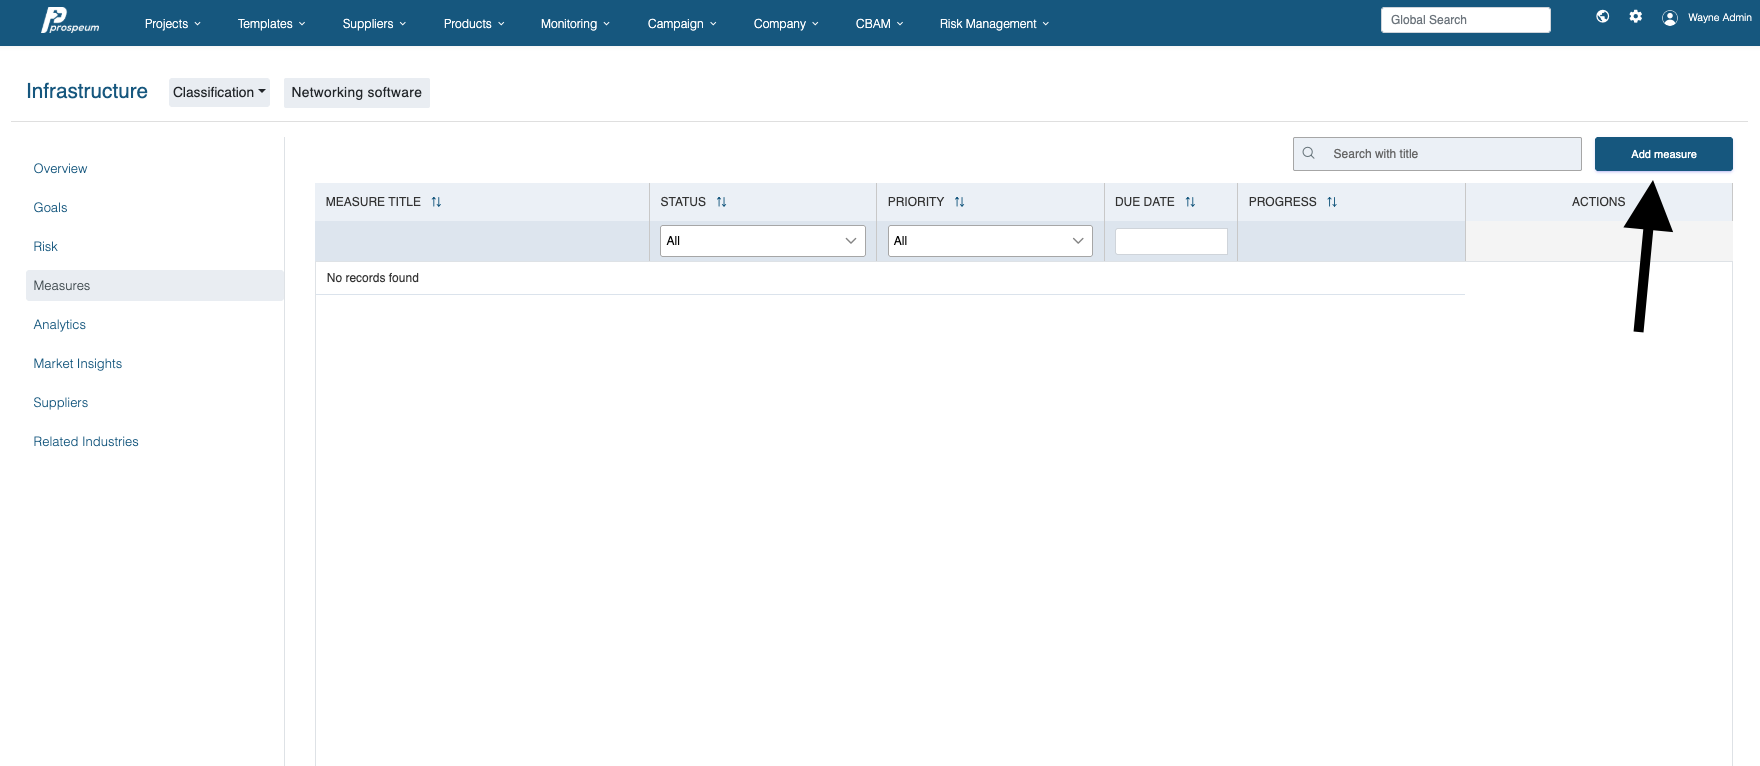Go to Suppliers in sidebar
1760x766 pixels.
point(60,402)
